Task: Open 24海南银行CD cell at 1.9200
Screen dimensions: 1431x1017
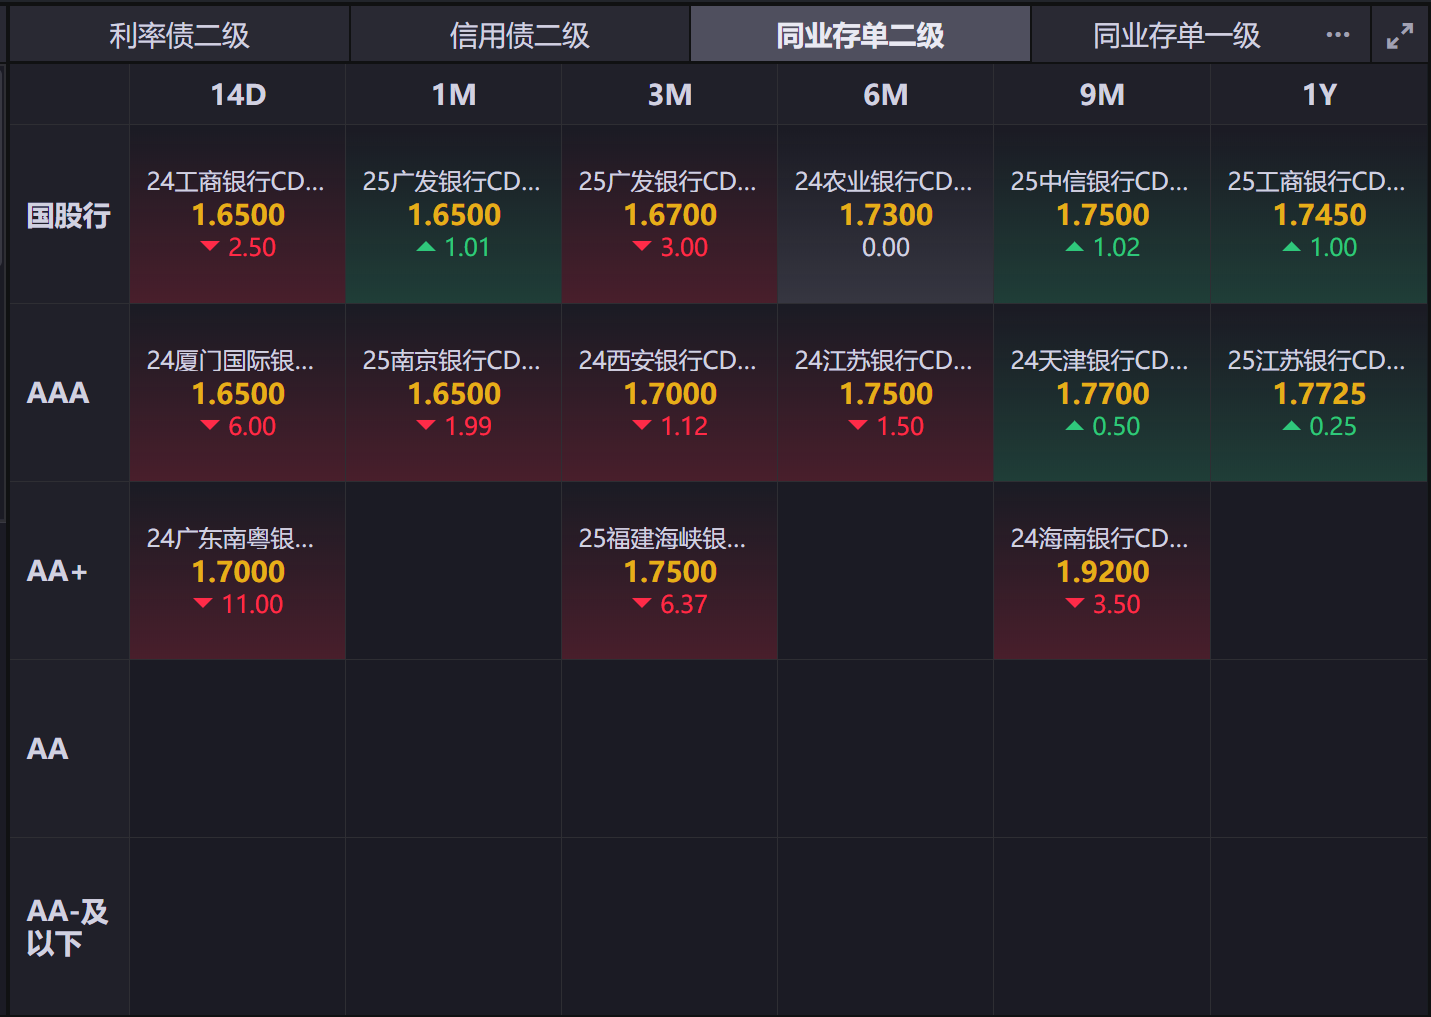Action: (1102, 571)
